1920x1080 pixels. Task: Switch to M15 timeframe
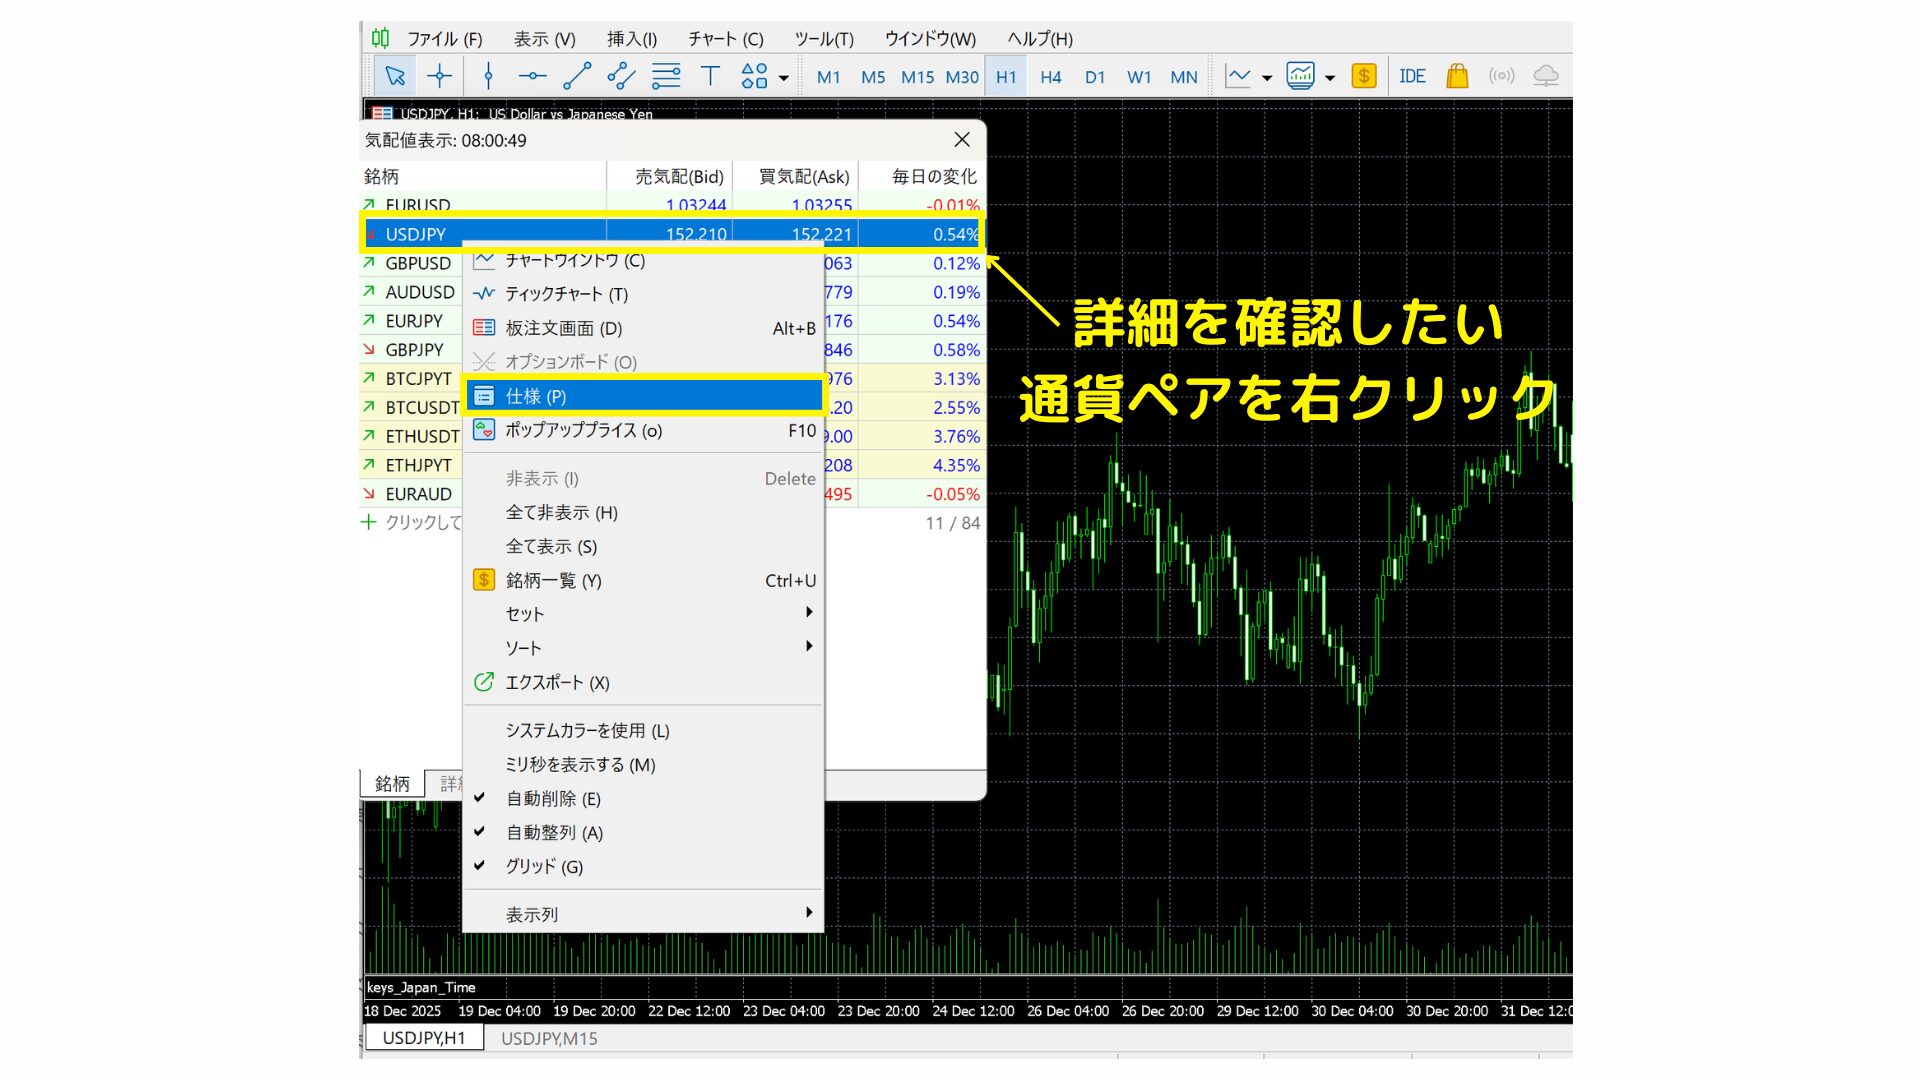(917, 77)
